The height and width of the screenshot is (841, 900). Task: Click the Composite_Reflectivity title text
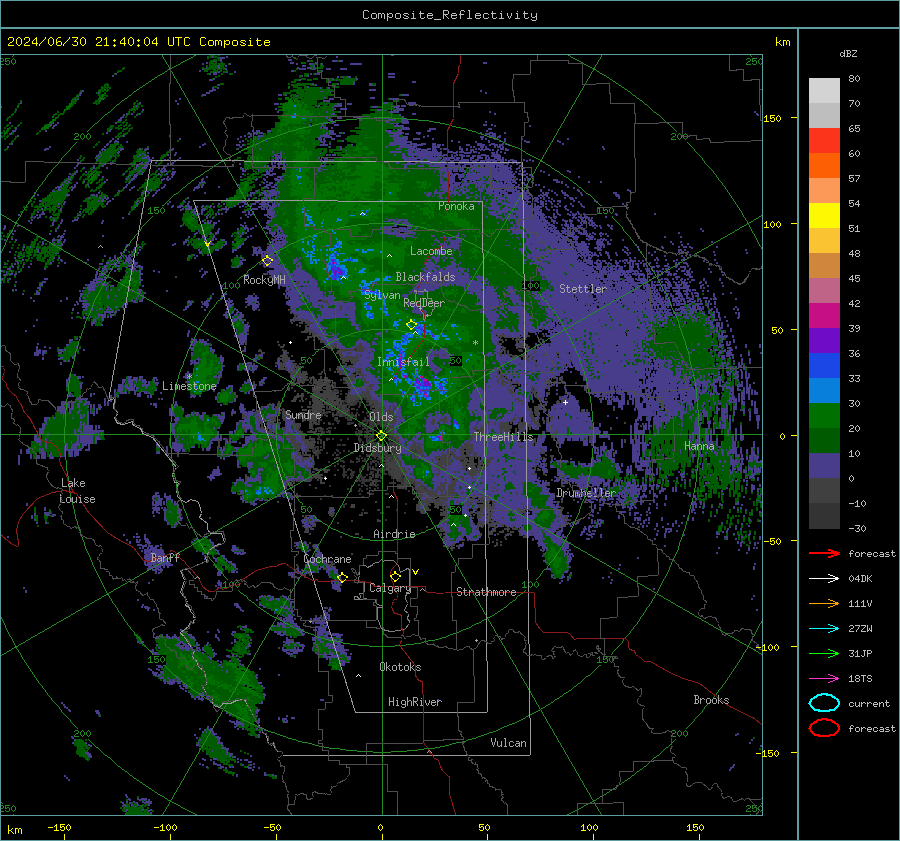pyautogui.click(x=450, y=15)
